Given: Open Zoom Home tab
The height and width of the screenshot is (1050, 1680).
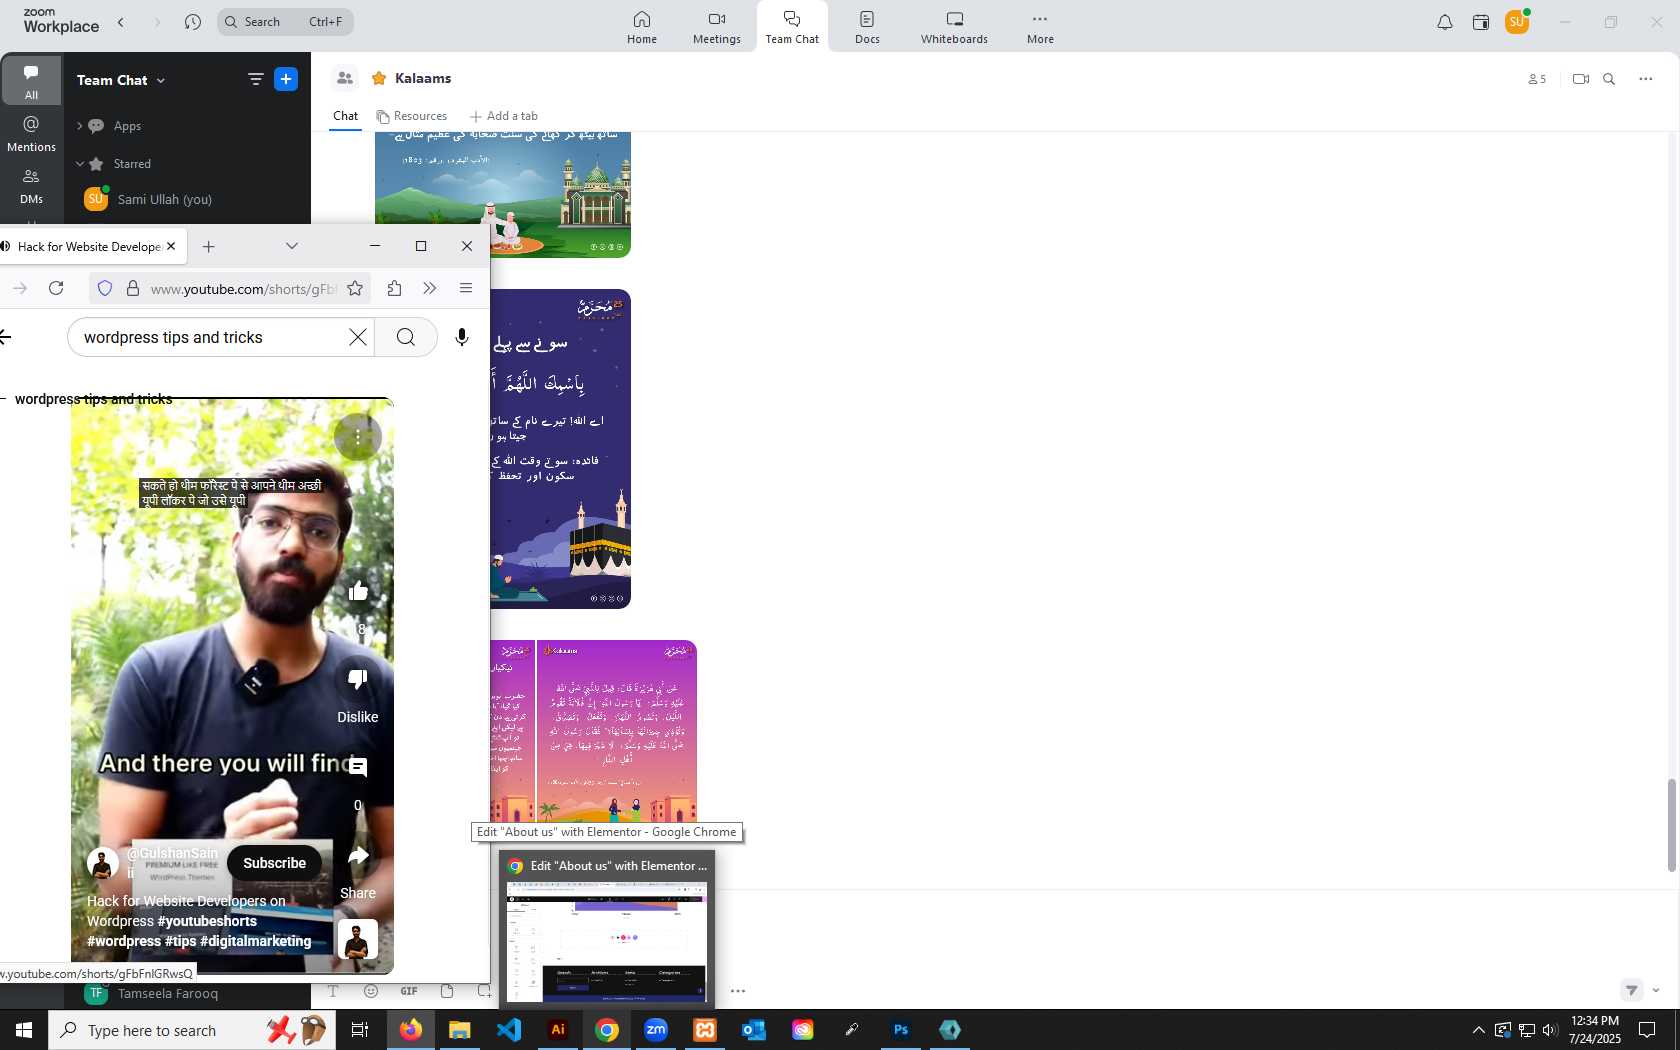Looking at the screenshot, I should 642,27.
